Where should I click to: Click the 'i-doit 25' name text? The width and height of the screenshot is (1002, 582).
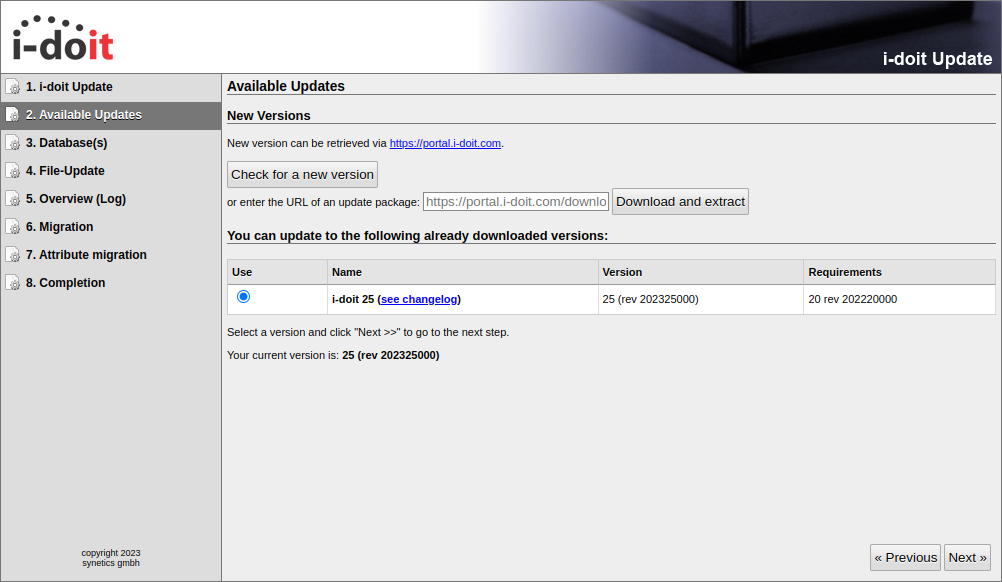[x=353, y=299]
